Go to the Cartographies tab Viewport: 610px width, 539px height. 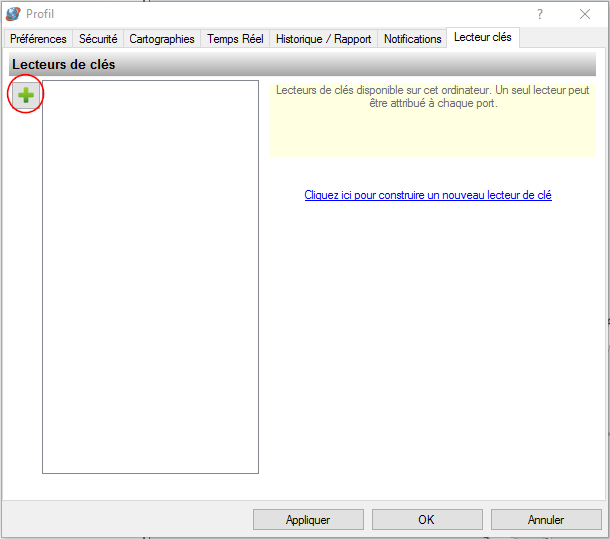(x=162, y=39)
